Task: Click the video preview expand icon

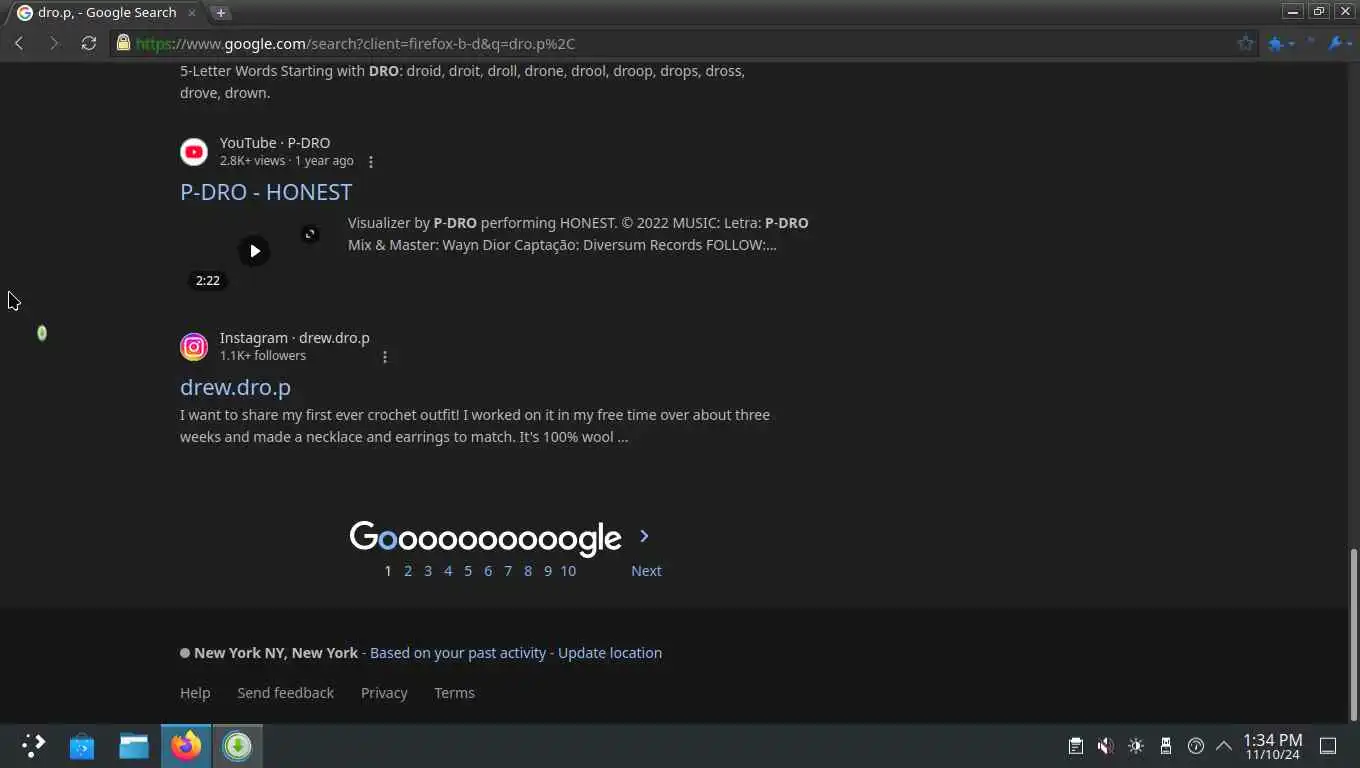Action: pos(310,234)
